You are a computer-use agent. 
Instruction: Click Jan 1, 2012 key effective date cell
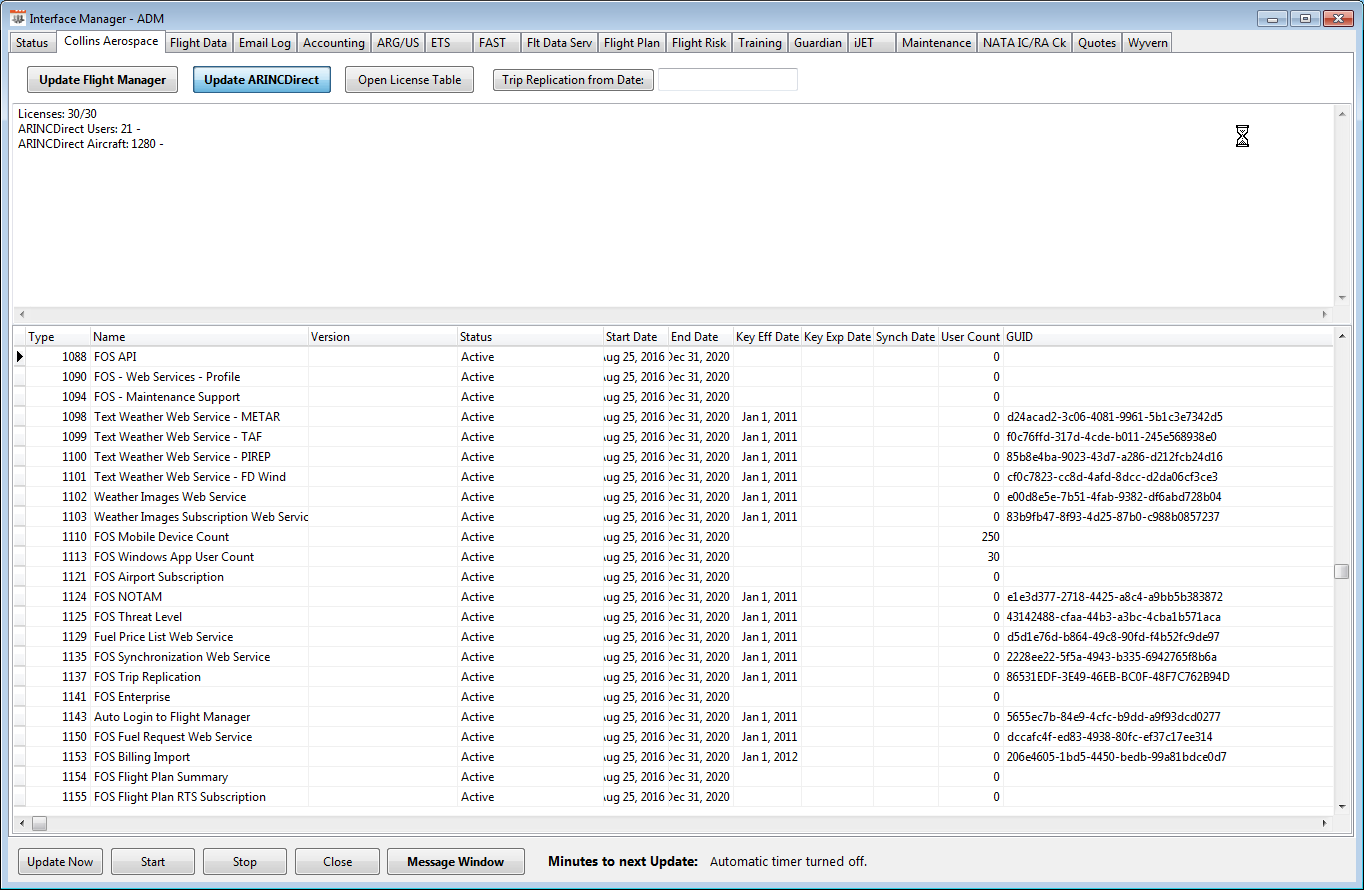(x=767, y=757)
